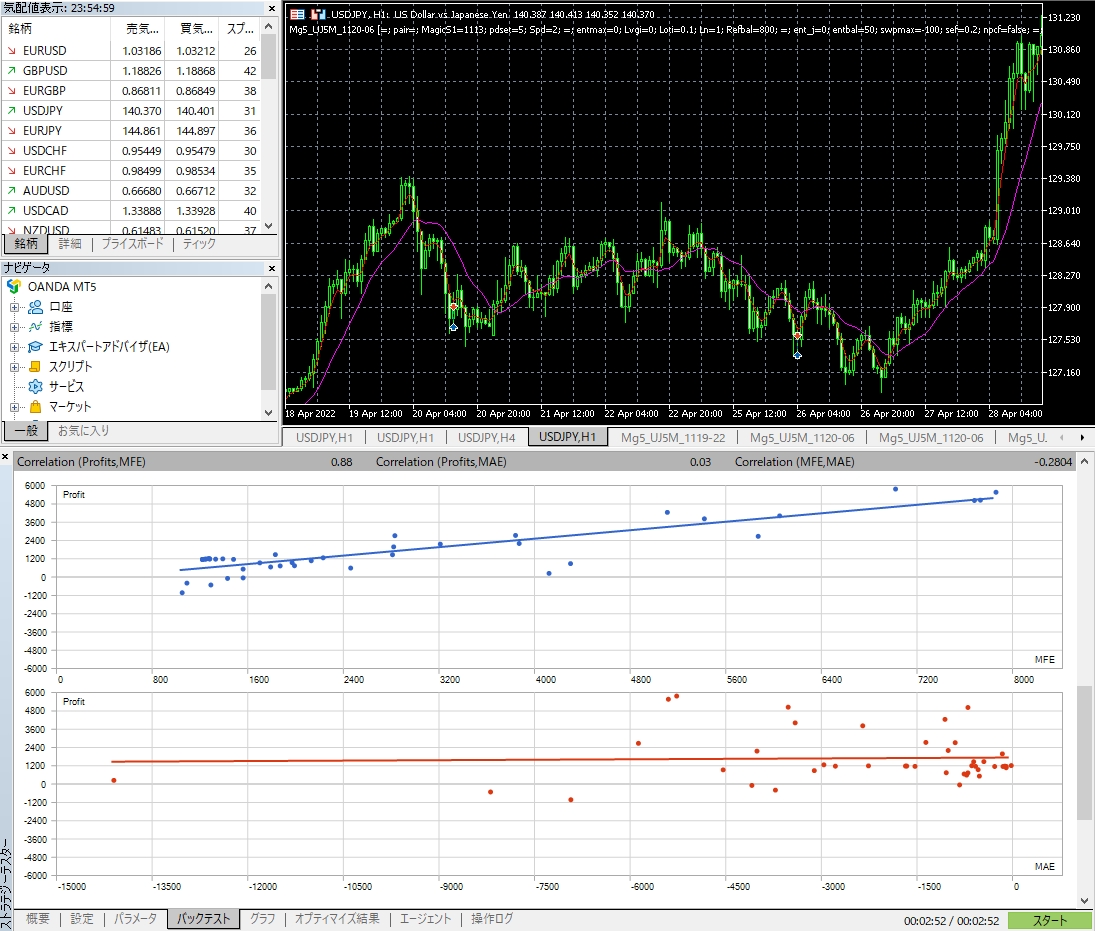Image resolution: width=1095 pixels, height=931 pixels.
Task: Click the tester results scrollbar down arrow
Action: (1085, 900)
